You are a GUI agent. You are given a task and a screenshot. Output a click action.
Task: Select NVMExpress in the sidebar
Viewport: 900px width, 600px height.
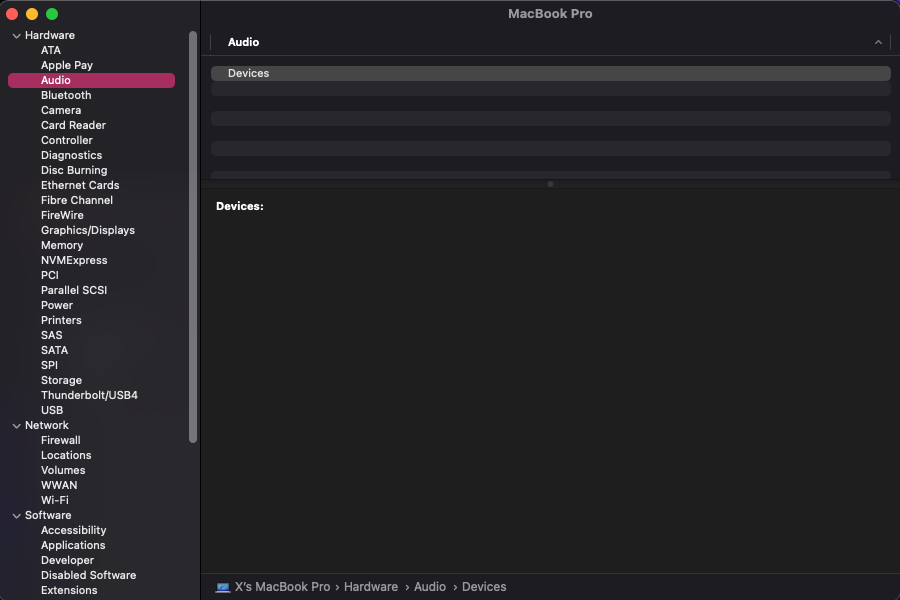(74, 260)
